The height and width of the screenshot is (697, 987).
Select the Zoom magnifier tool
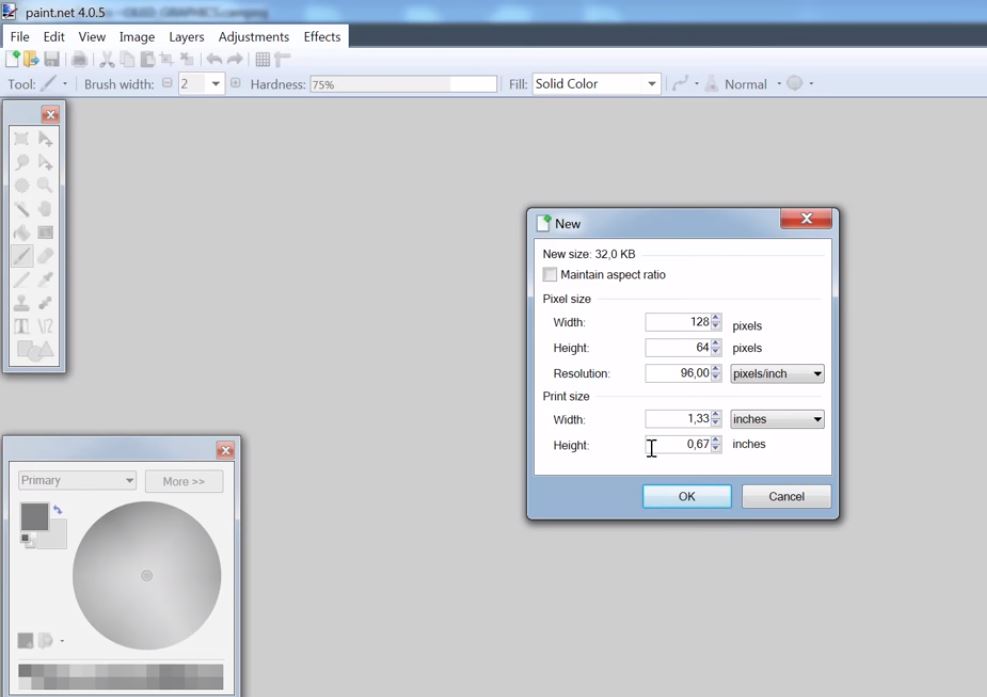(x=45, y=185)
